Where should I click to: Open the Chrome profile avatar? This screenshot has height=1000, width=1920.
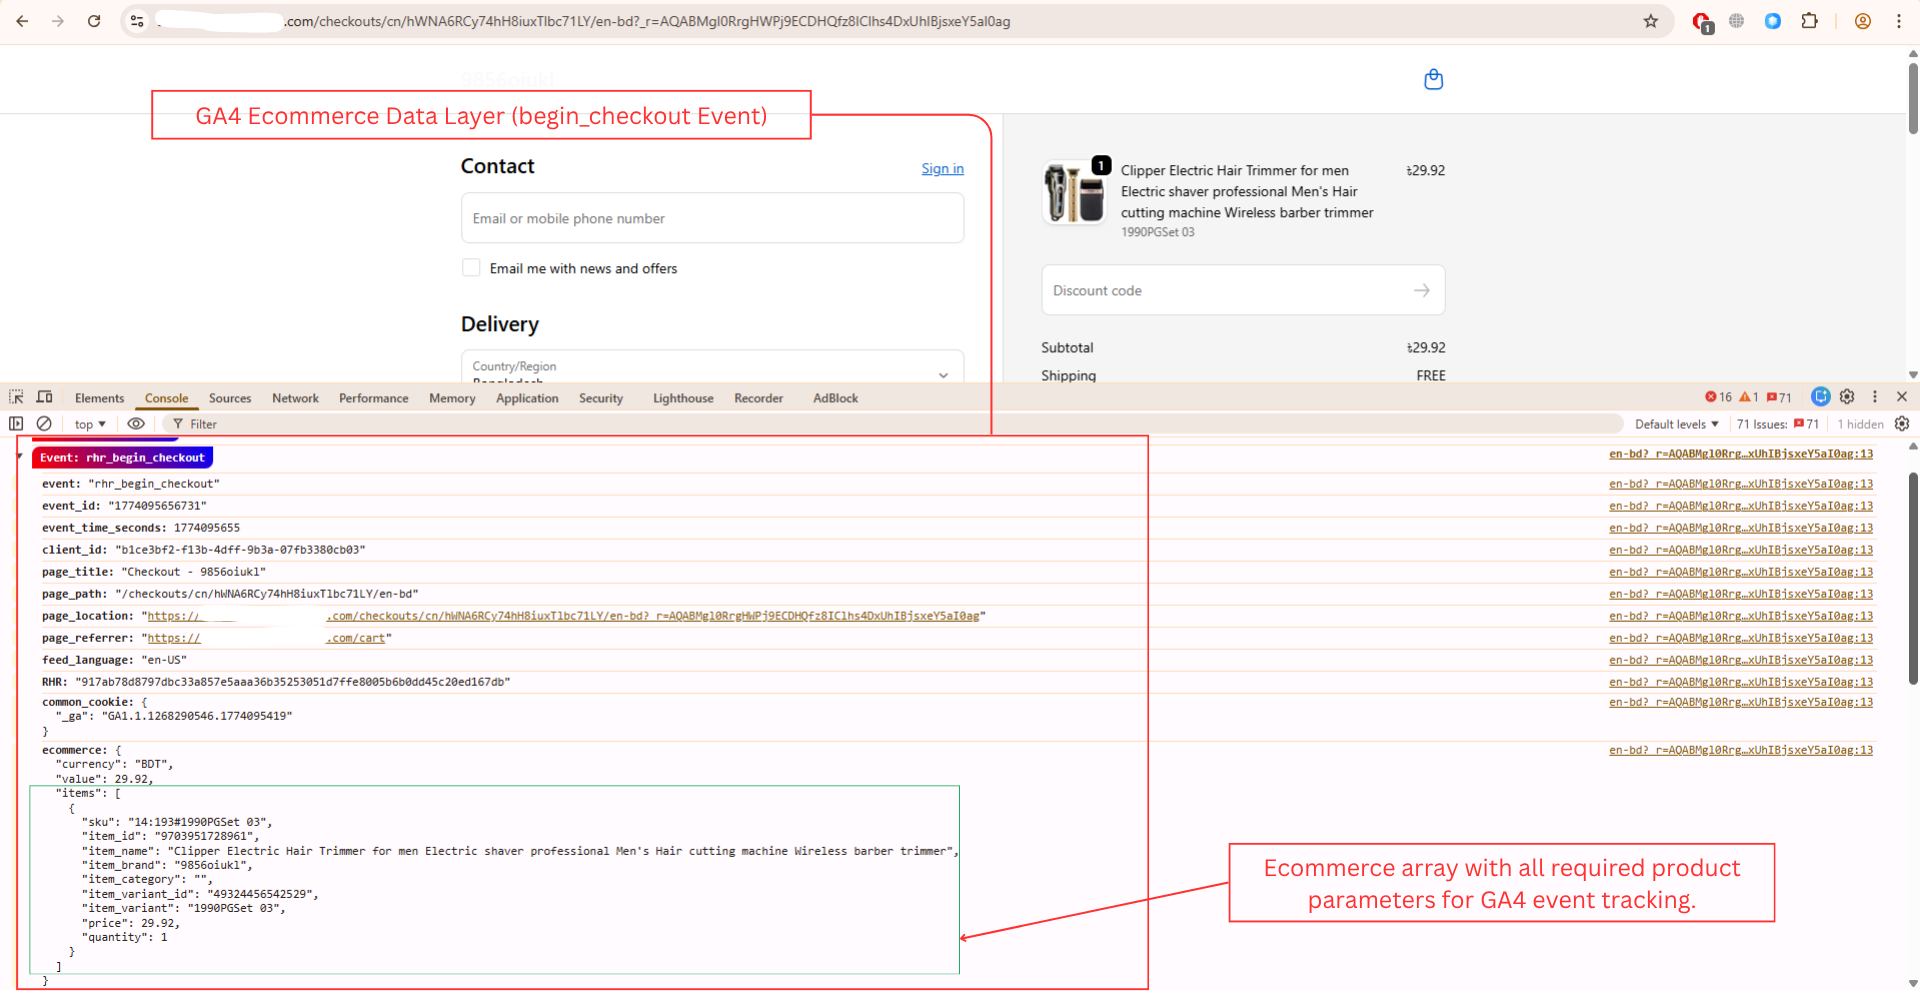coord(1862,21)
